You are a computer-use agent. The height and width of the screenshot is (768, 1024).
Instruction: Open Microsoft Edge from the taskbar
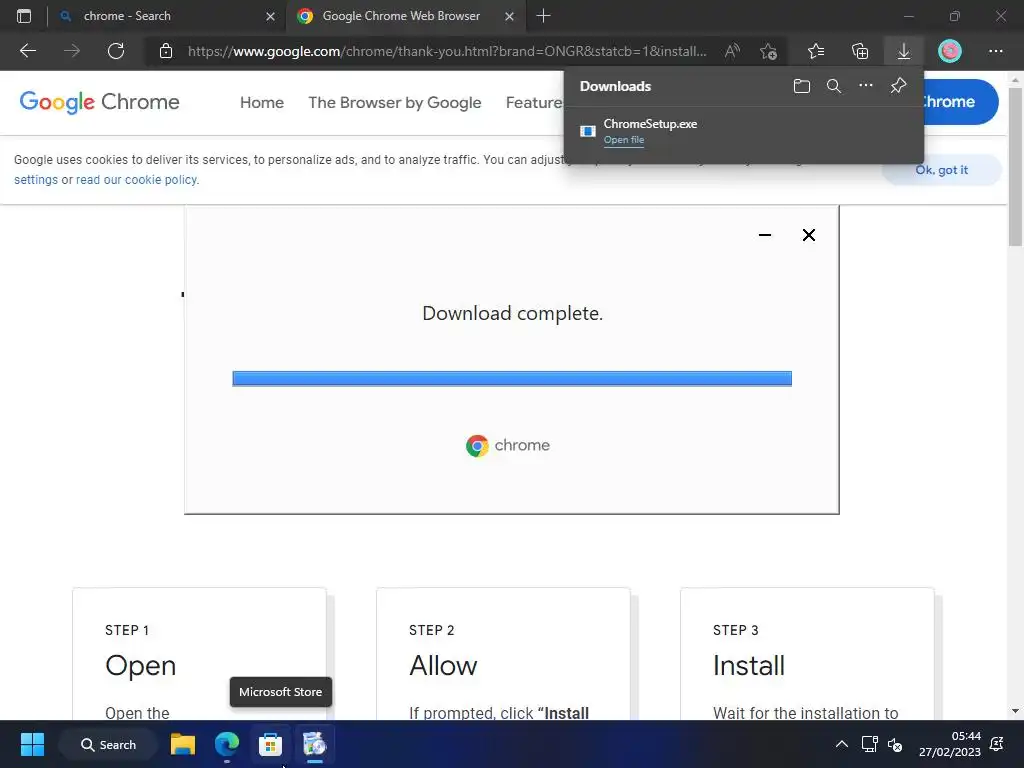pos(227,744)
